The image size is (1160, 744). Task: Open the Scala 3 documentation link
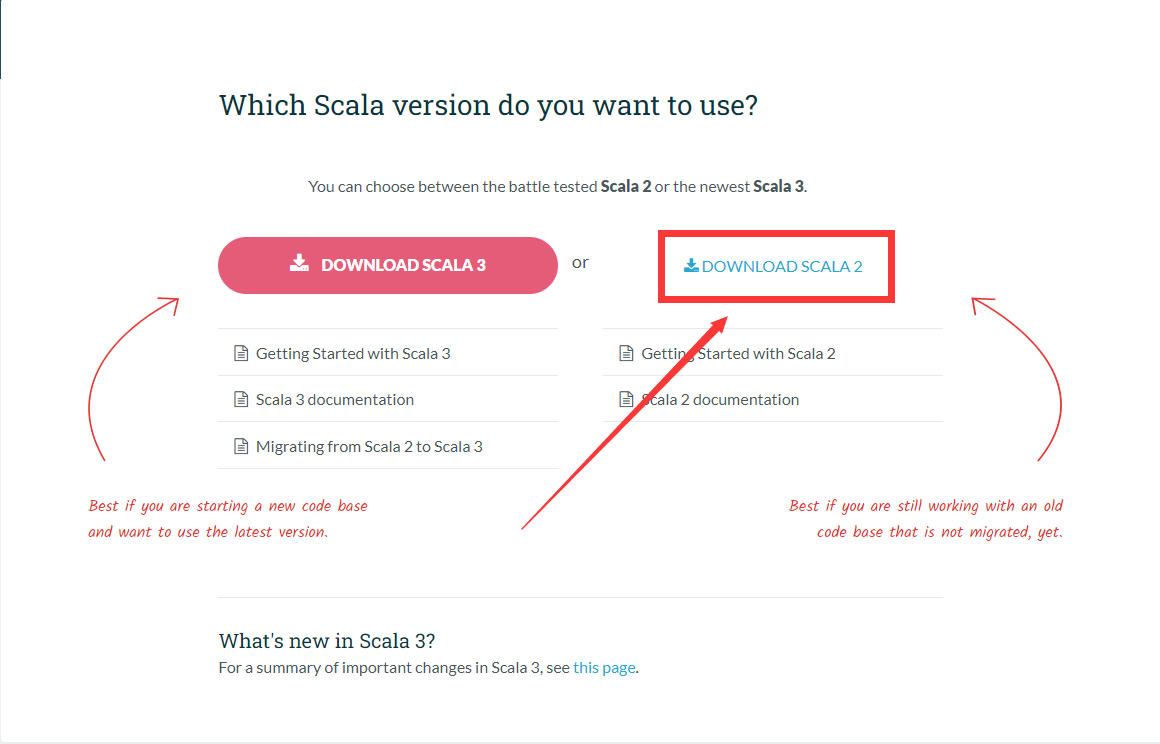(x=335, y=399)
